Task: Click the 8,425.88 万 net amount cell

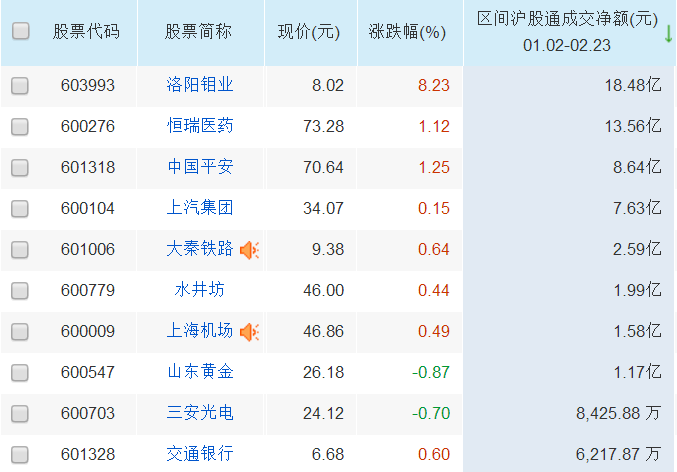Action: (618, 414)
